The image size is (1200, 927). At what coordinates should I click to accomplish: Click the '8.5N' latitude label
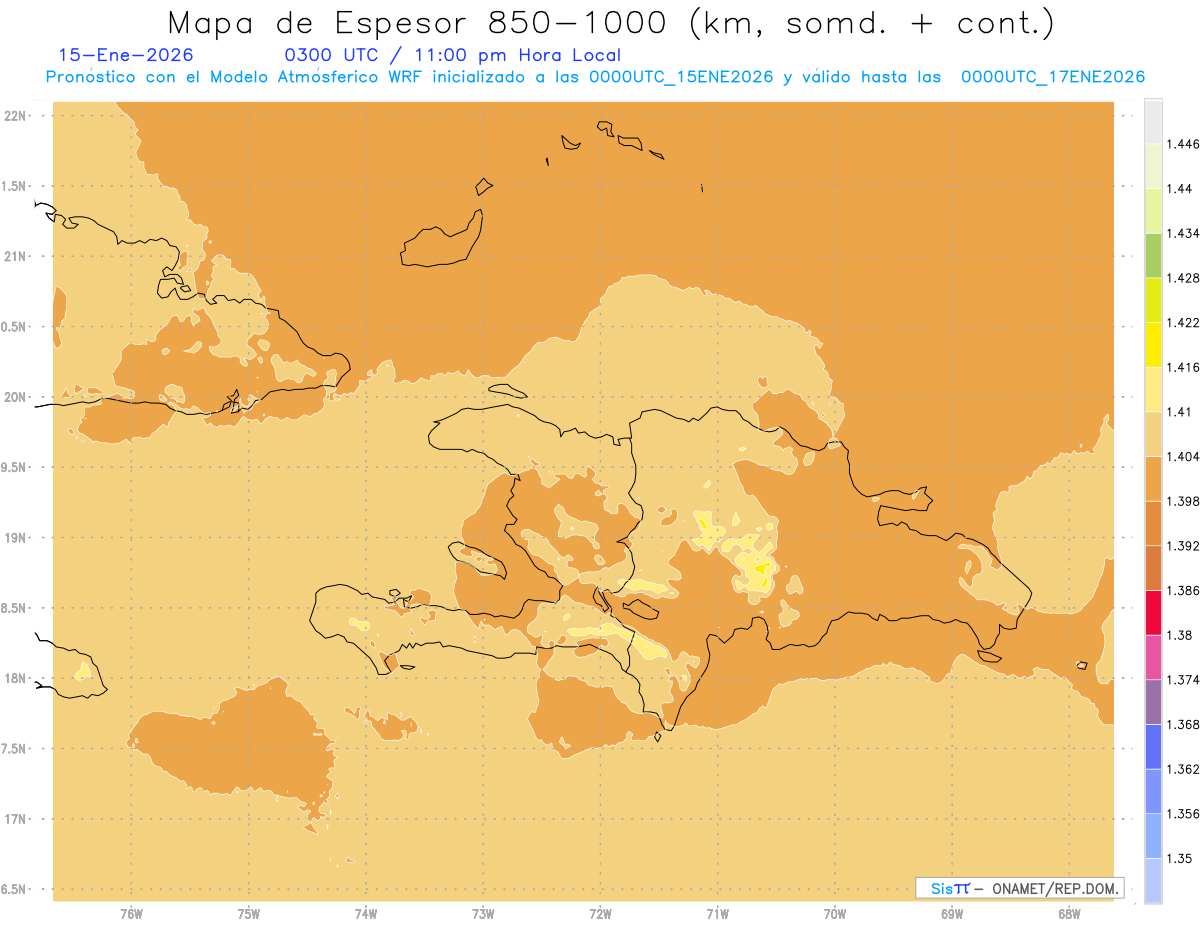coord(14,608)
